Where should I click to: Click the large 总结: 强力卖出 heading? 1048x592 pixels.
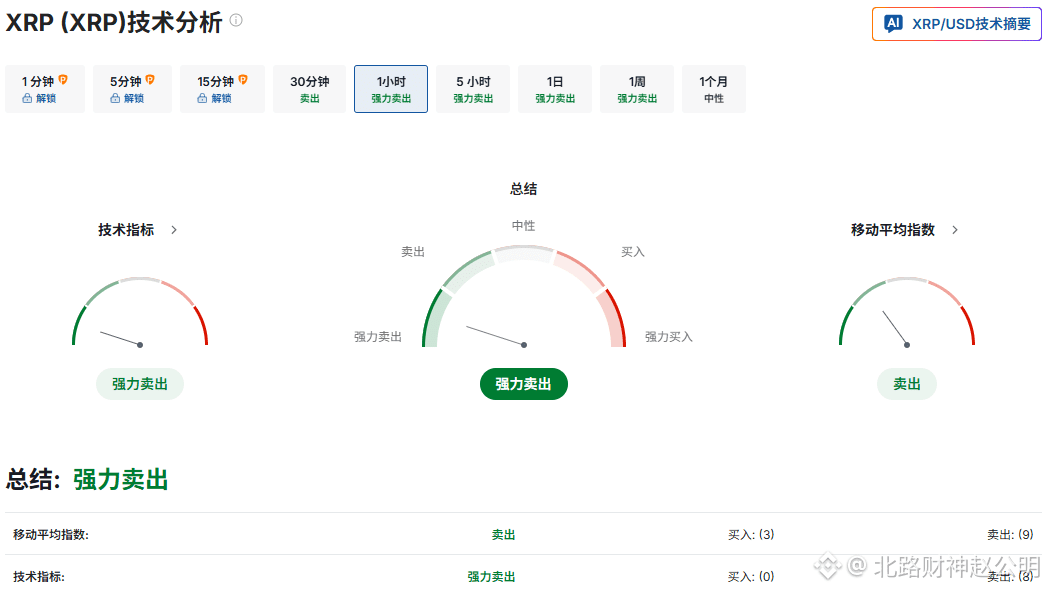[x=87, y=480]
